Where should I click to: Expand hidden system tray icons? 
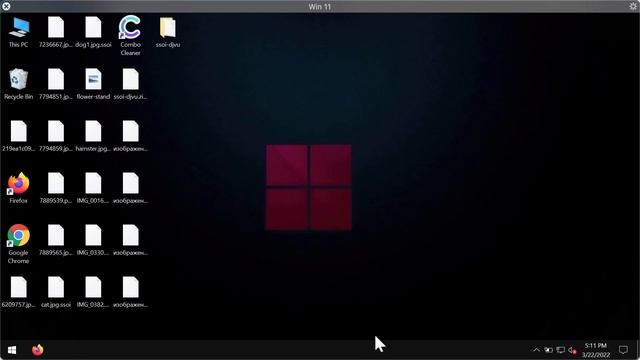point(536,350)
